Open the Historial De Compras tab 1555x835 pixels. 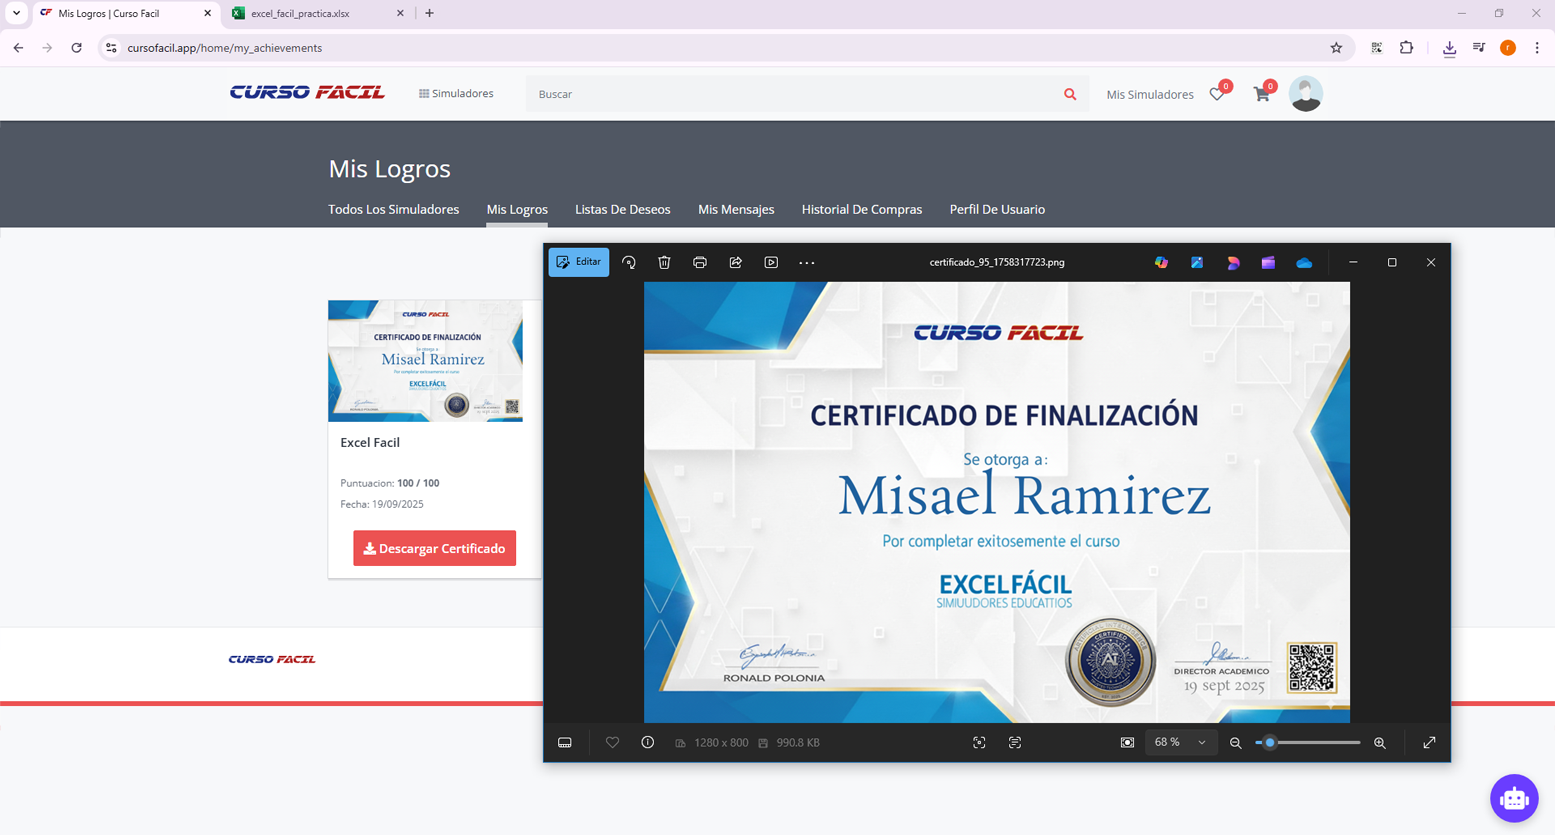(x=862, y=209)
